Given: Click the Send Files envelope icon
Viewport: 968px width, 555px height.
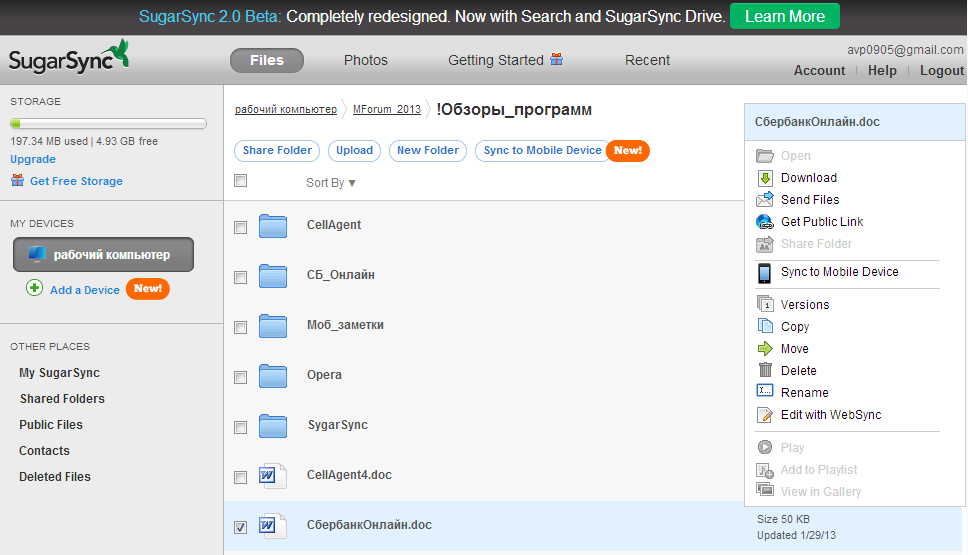Looking at the screenshot, I should 765,199.
